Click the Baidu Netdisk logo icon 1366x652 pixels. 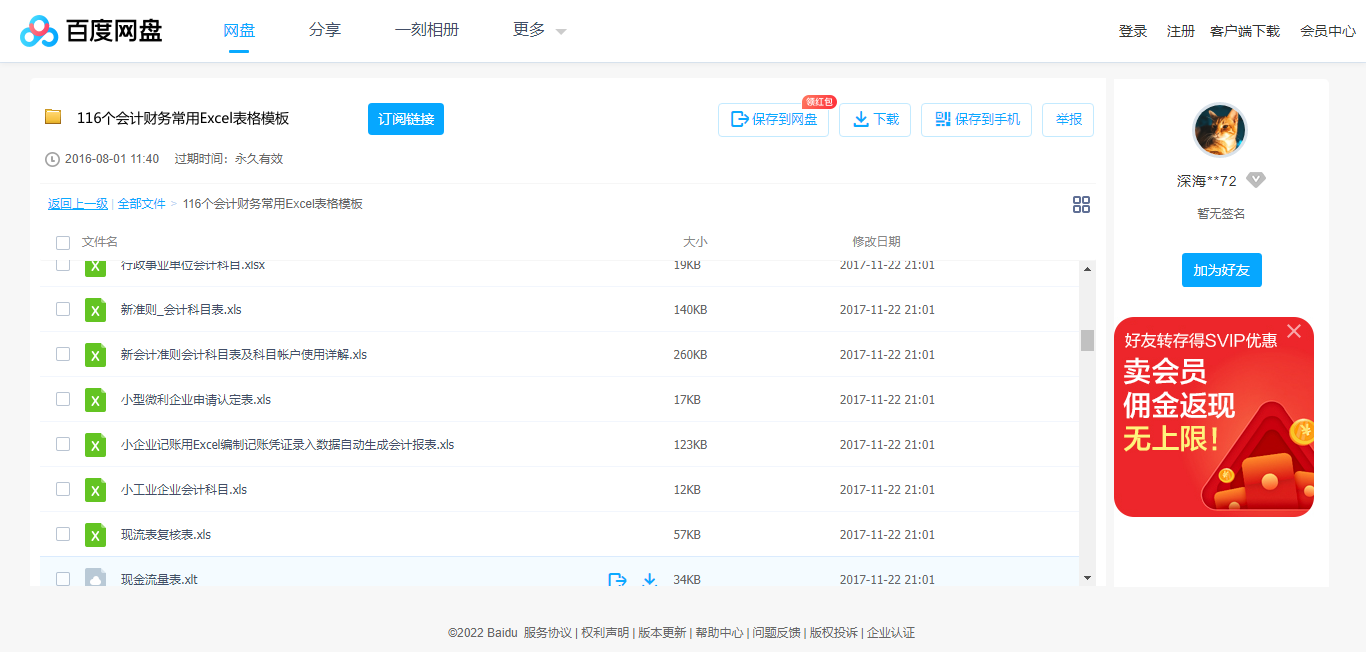point(38,29)
